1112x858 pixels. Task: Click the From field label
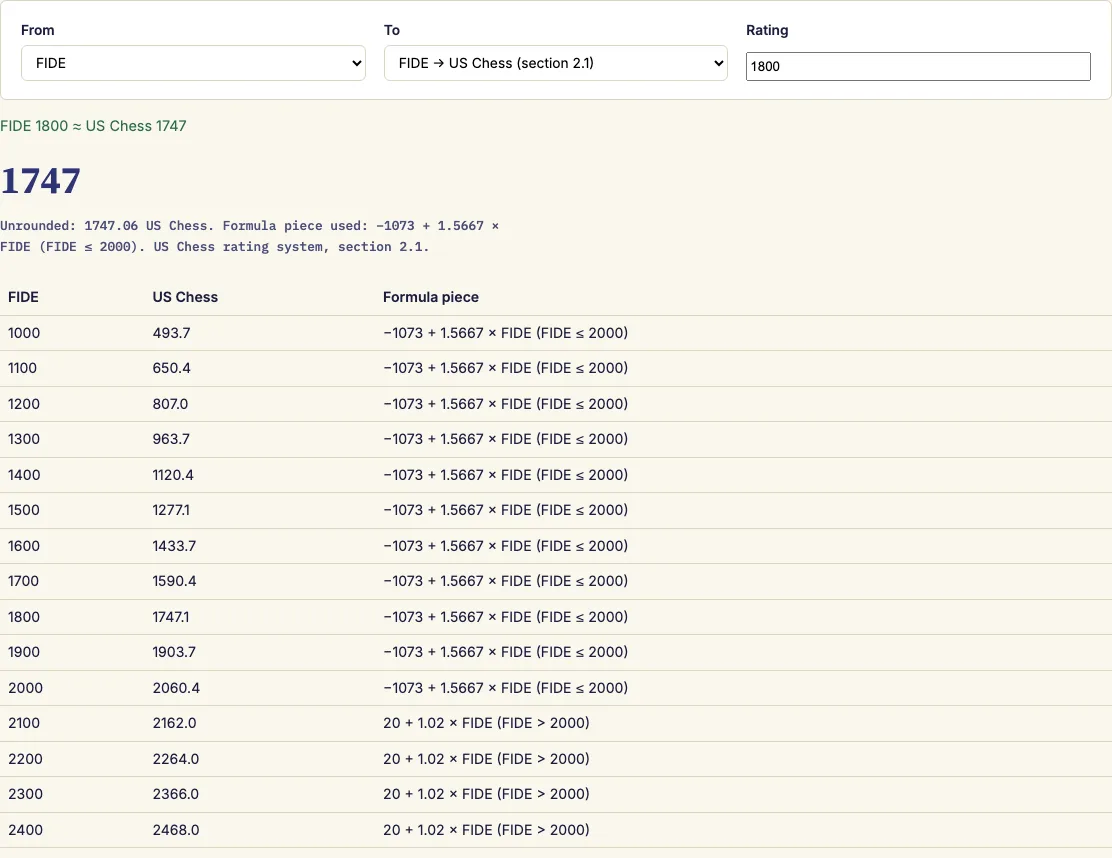38,30
